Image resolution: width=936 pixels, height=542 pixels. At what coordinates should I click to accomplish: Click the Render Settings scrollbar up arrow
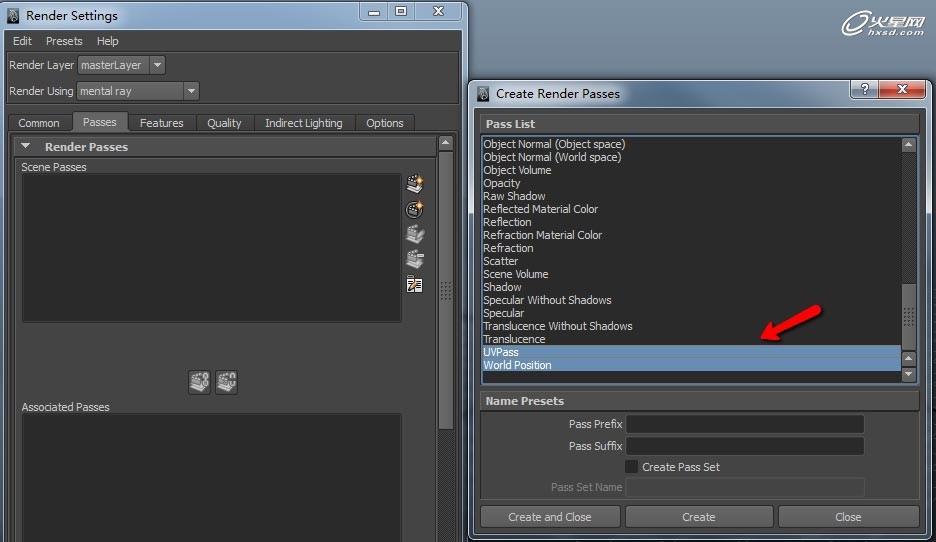point(445,143)
